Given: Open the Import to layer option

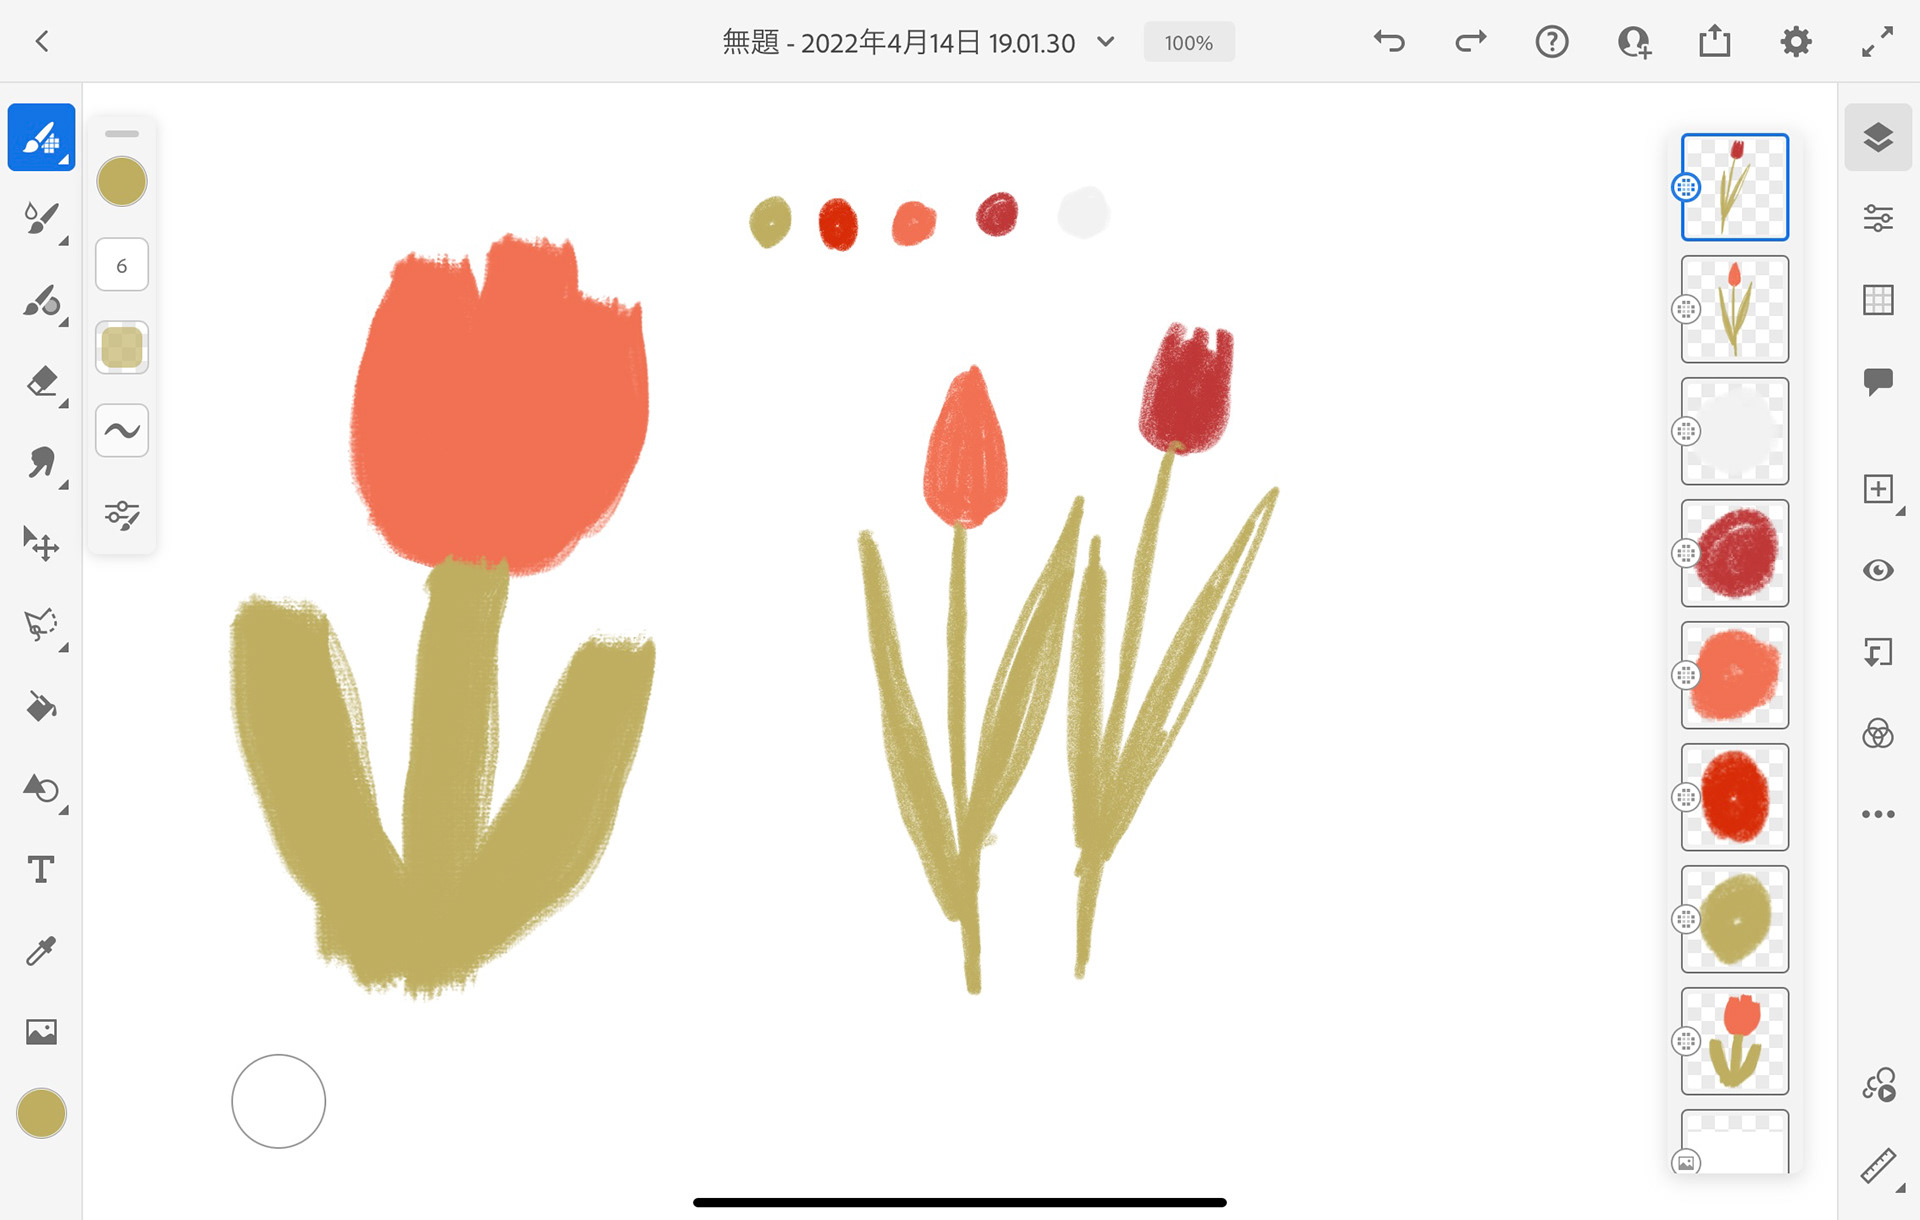Looking at the screenshot, I should click(1878, 652).
